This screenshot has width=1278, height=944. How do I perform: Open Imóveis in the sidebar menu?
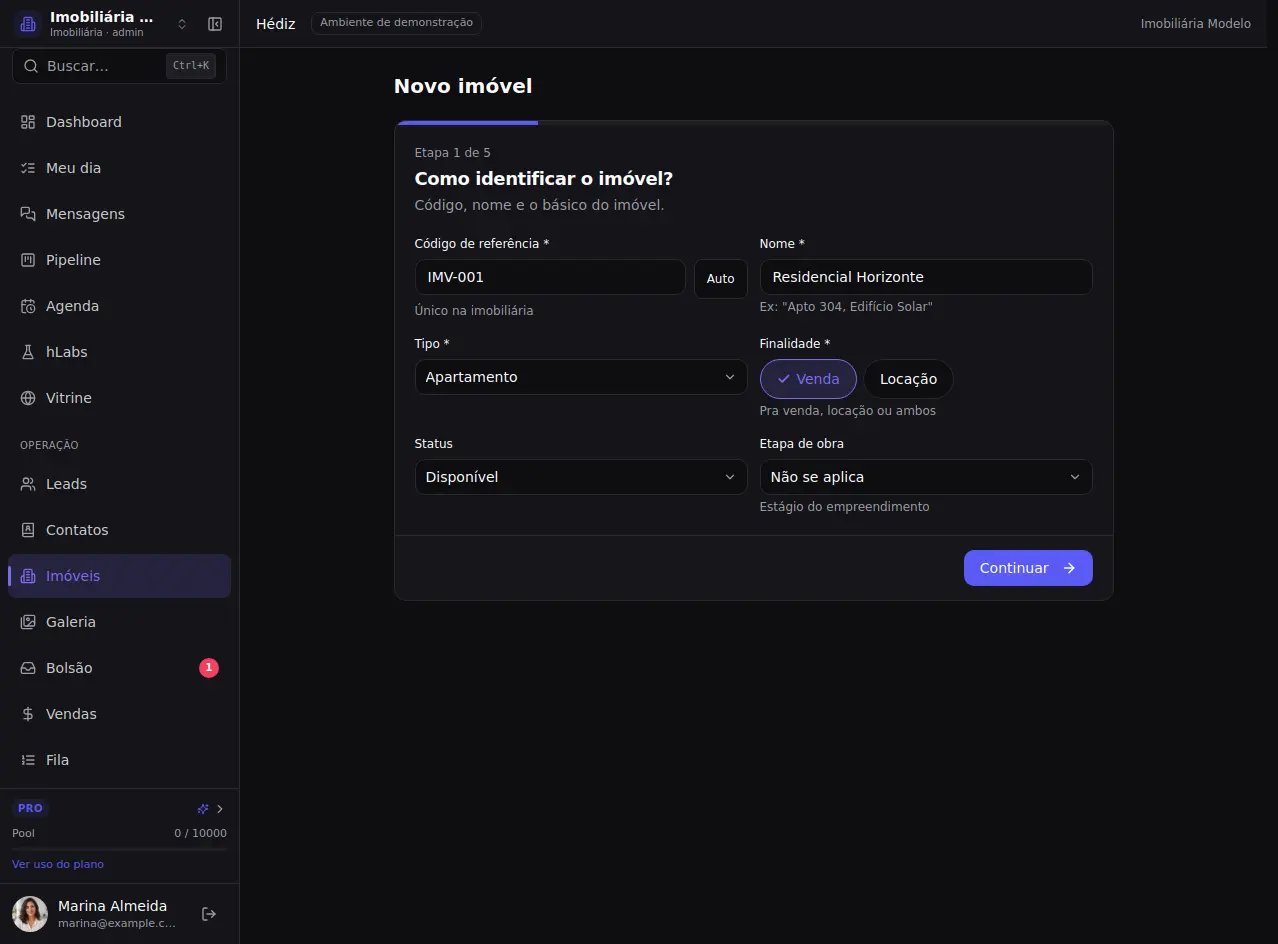(x=120, y=576)
